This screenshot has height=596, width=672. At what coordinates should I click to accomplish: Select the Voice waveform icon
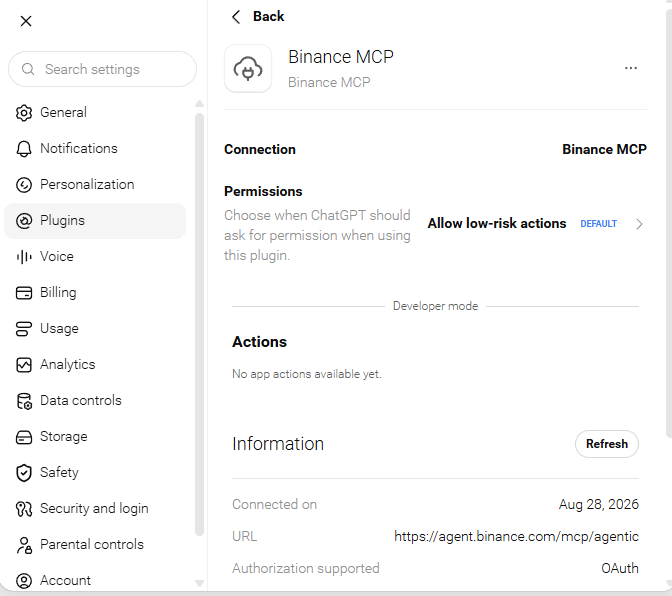coord(24,257)
